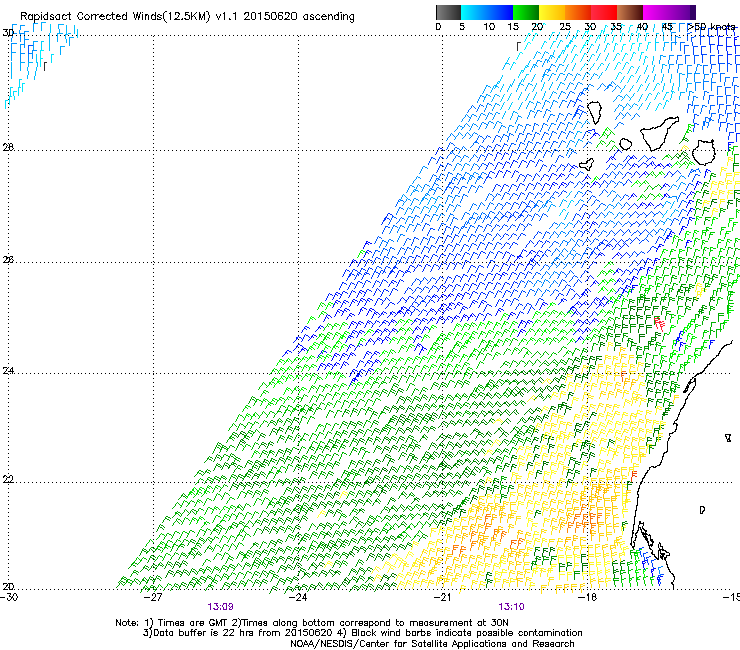Click the red wind barbs cluster near 25N
Viewport: 740px width, 650px height.
coord(659,325)
